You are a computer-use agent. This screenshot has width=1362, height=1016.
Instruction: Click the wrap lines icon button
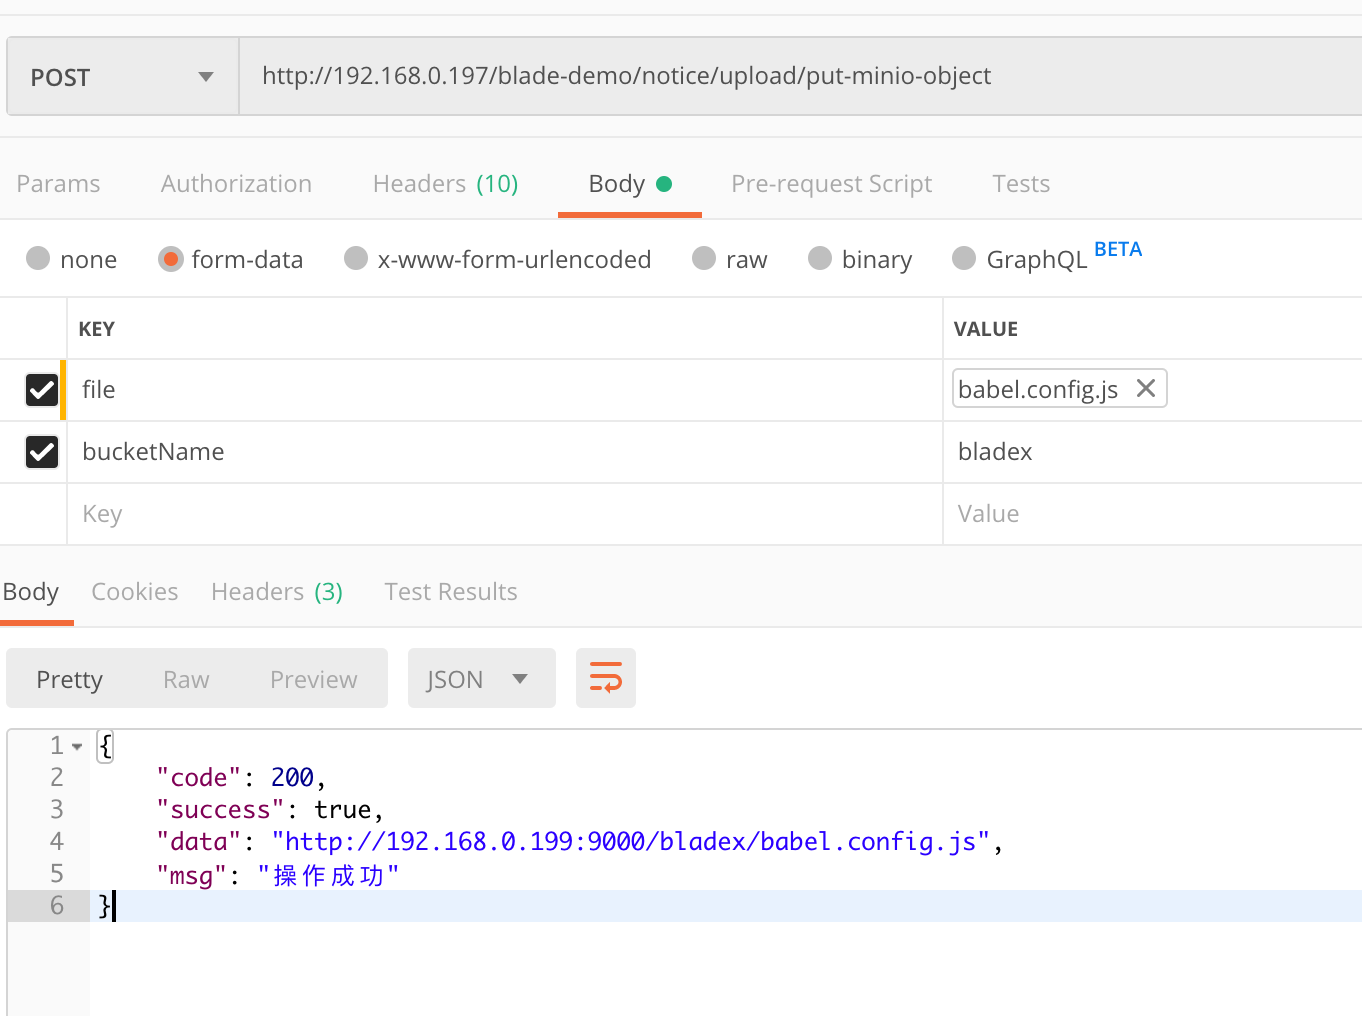606,678
